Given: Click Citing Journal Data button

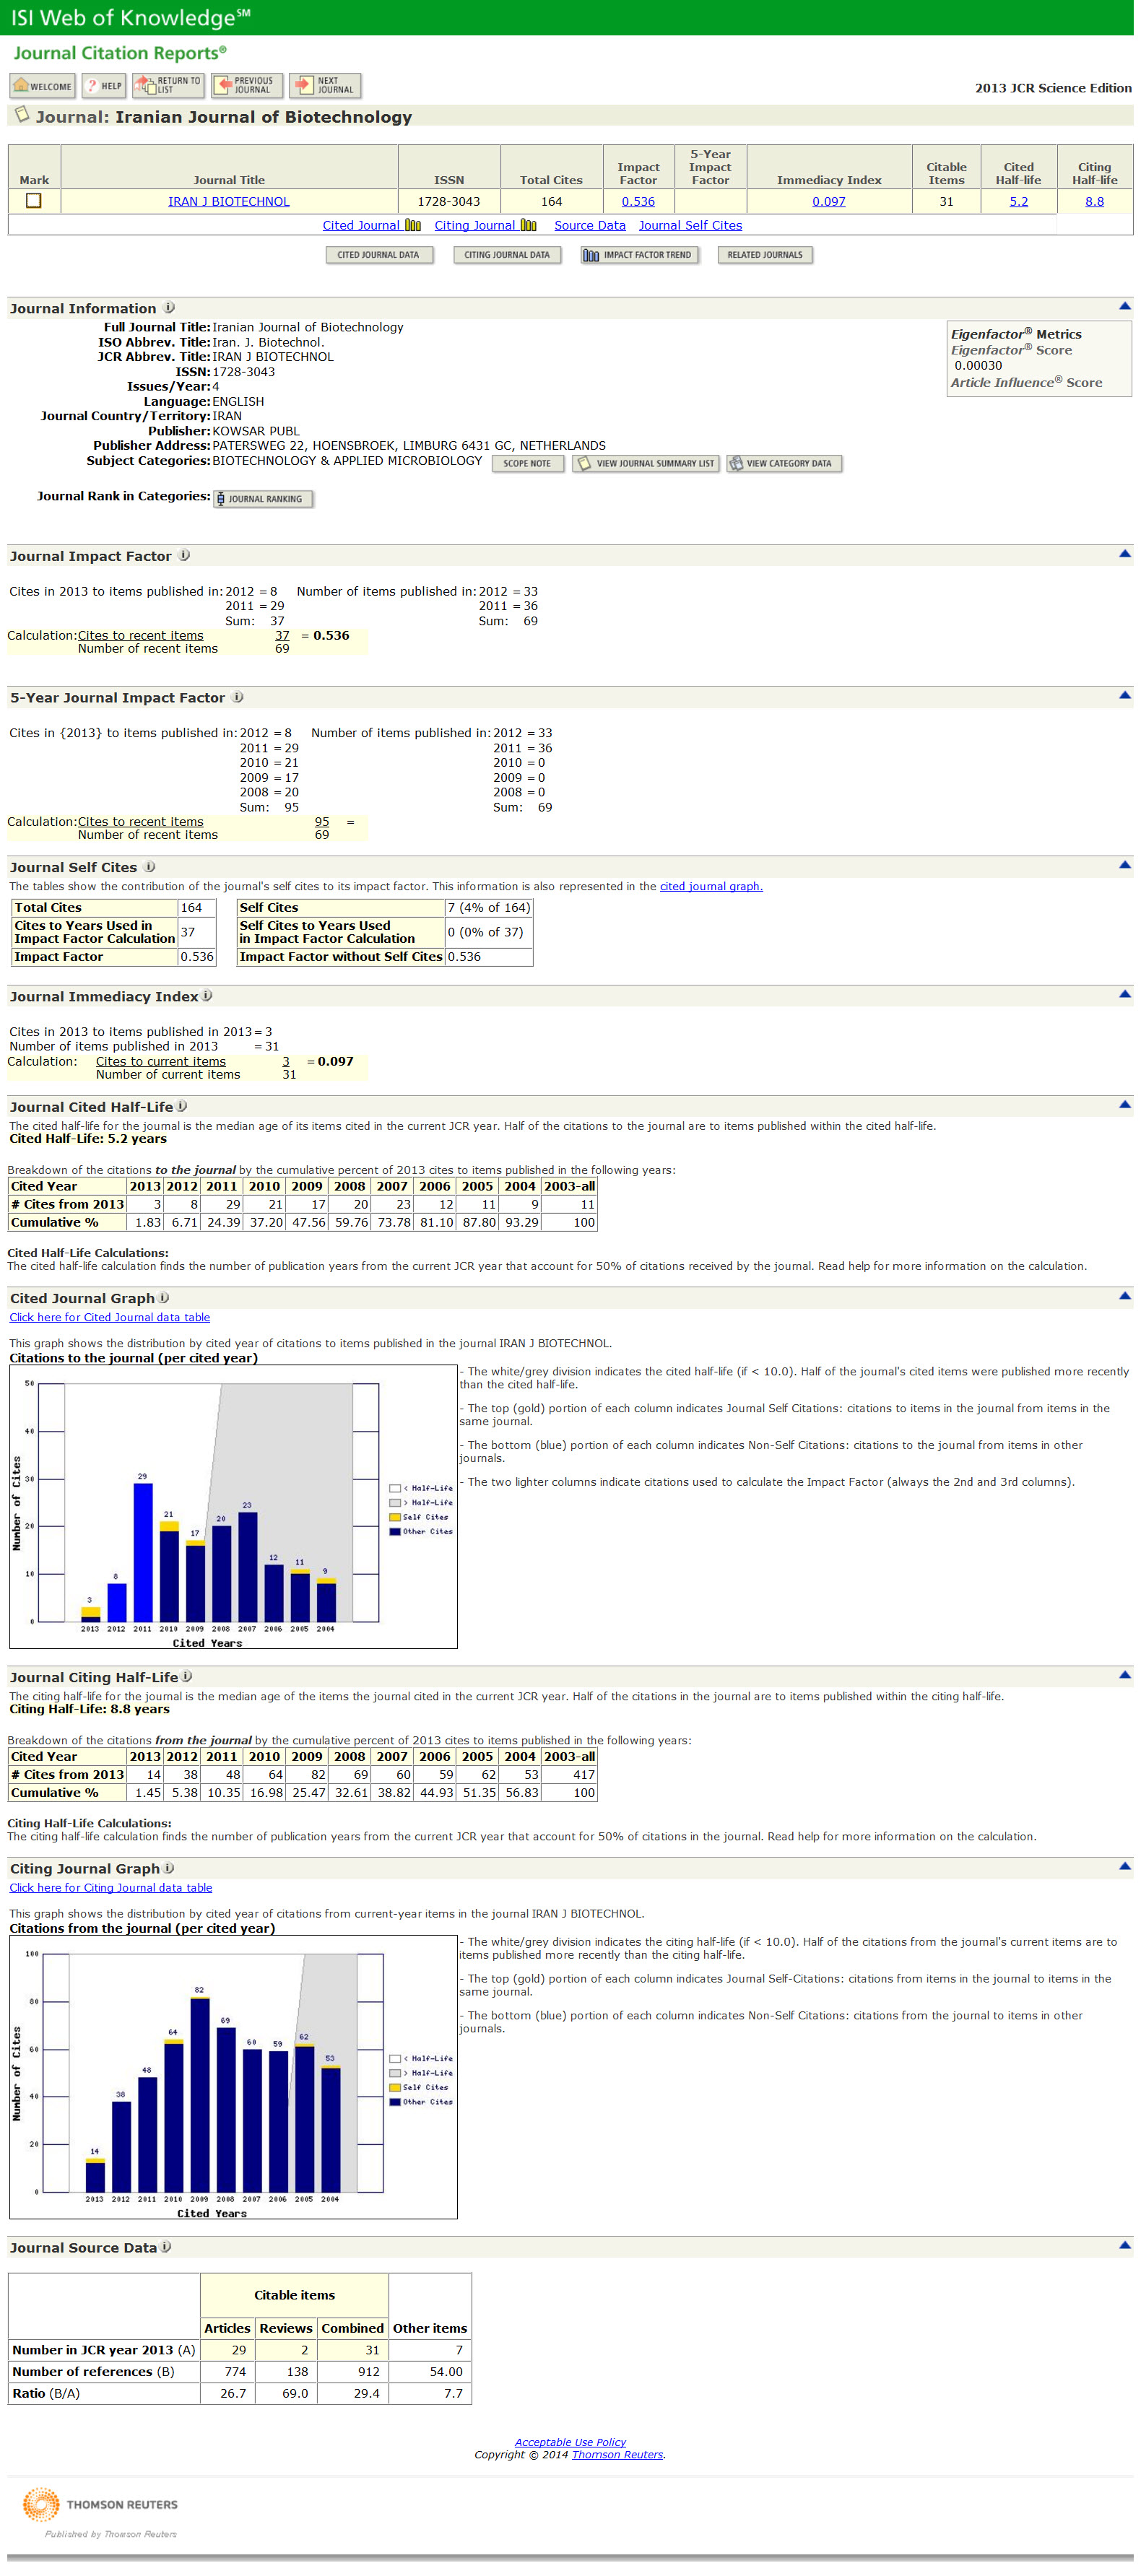Looking at the screenshot, I should (x=507, y=255).
